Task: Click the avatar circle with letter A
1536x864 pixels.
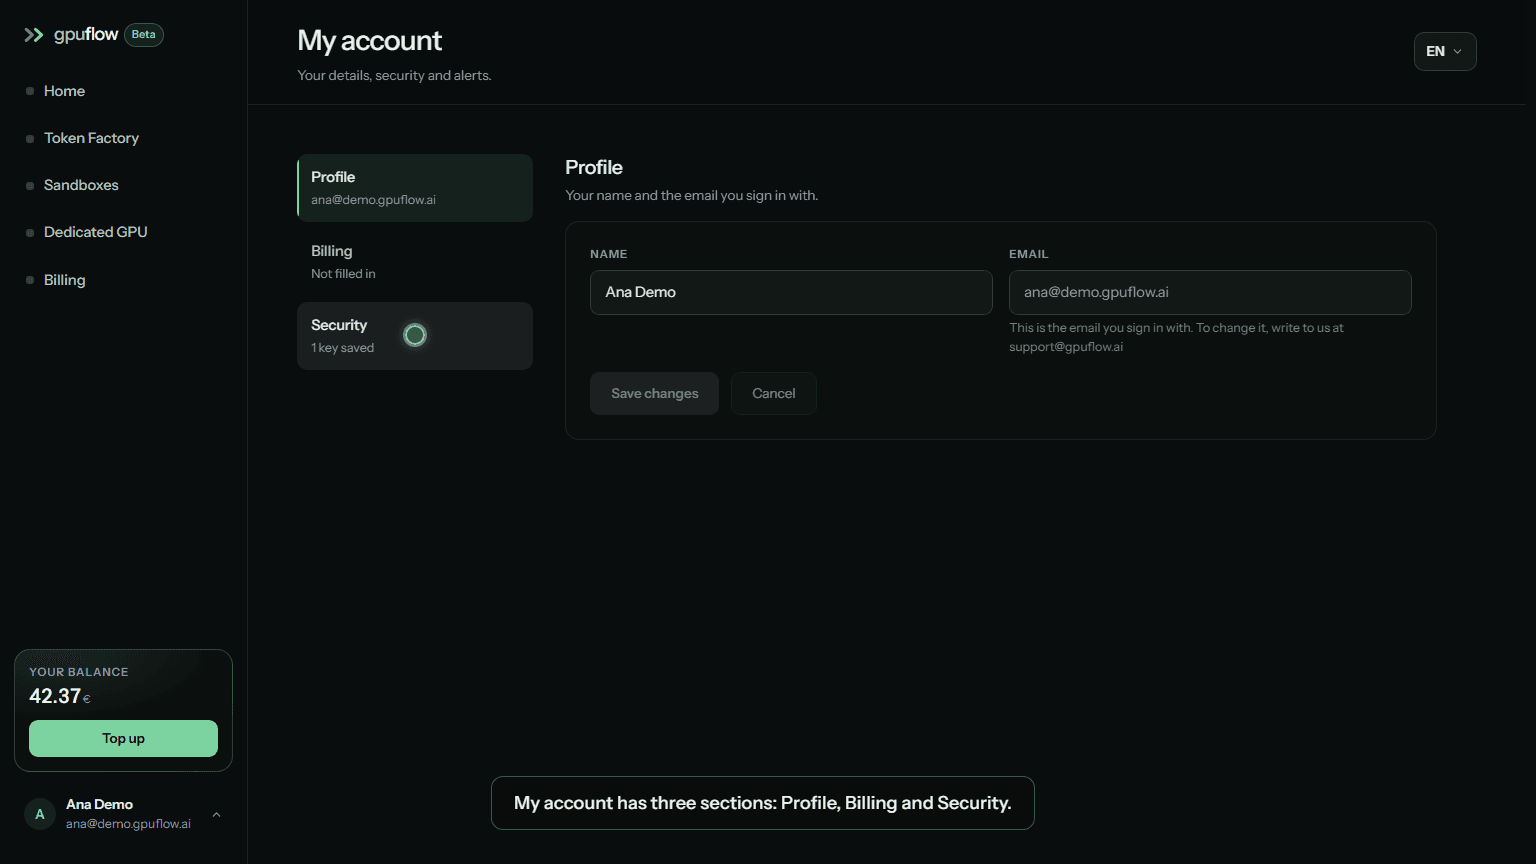Action: tap(40, 814)
